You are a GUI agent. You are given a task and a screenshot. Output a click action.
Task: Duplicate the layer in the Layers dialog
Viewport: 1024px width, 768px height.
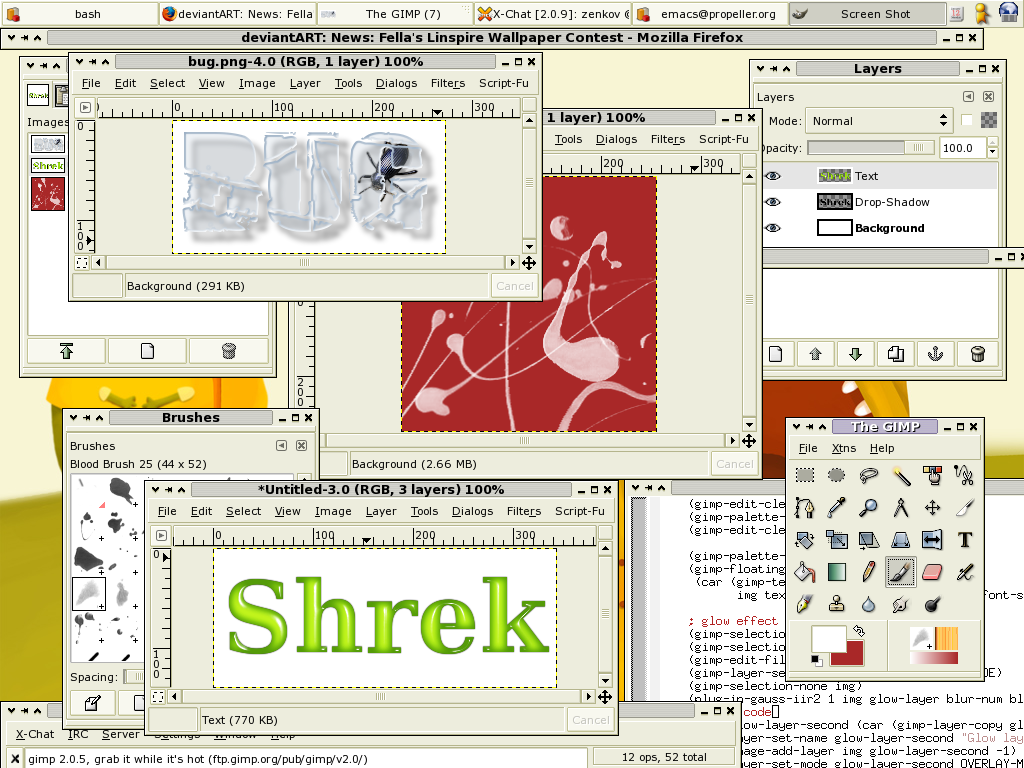896,354
